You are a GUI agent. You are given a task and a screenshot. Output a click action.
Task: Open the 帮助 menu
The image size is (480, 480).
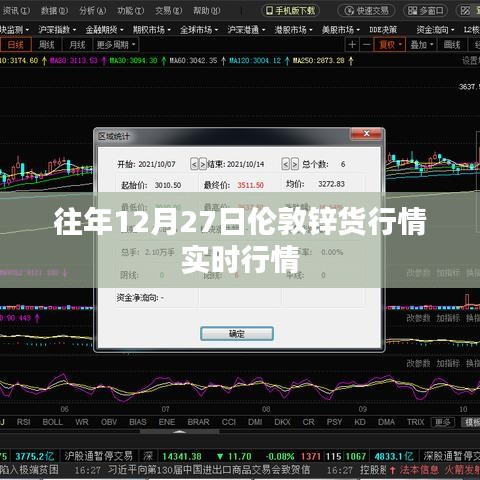click(x=207, y=11)
